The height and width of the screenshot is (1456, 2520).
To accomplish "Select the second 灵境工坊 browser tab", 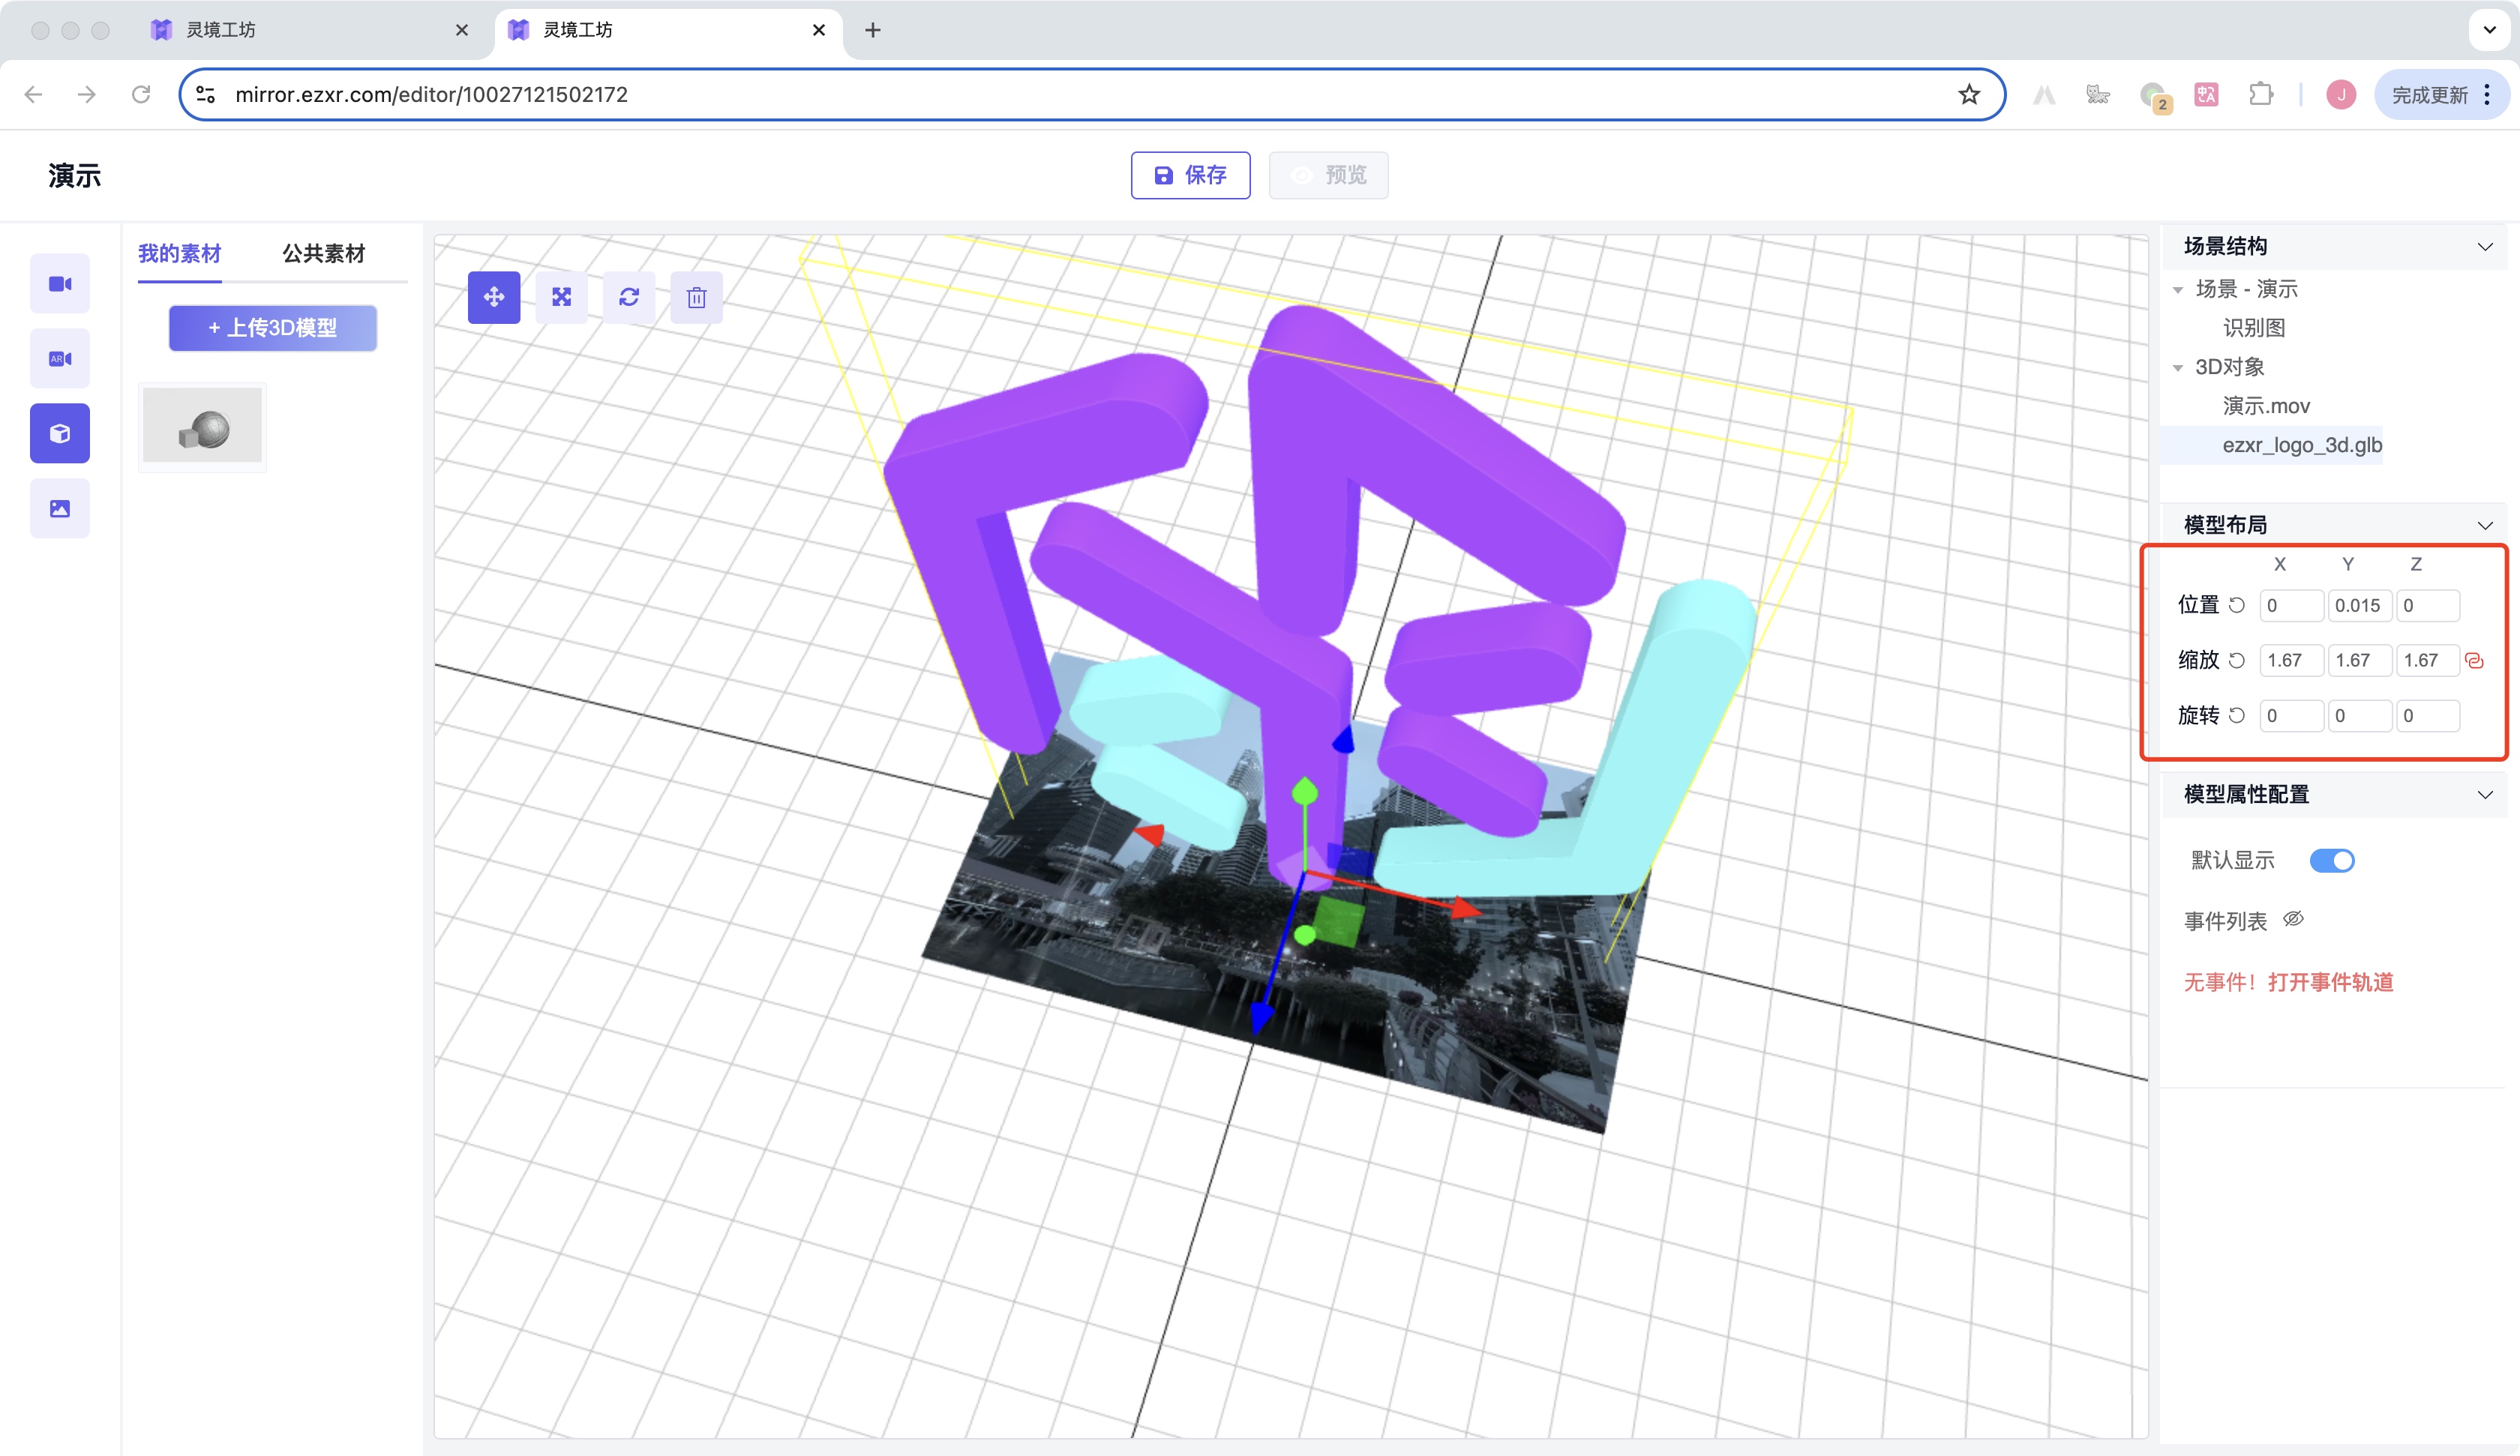I will pos(668,30).
